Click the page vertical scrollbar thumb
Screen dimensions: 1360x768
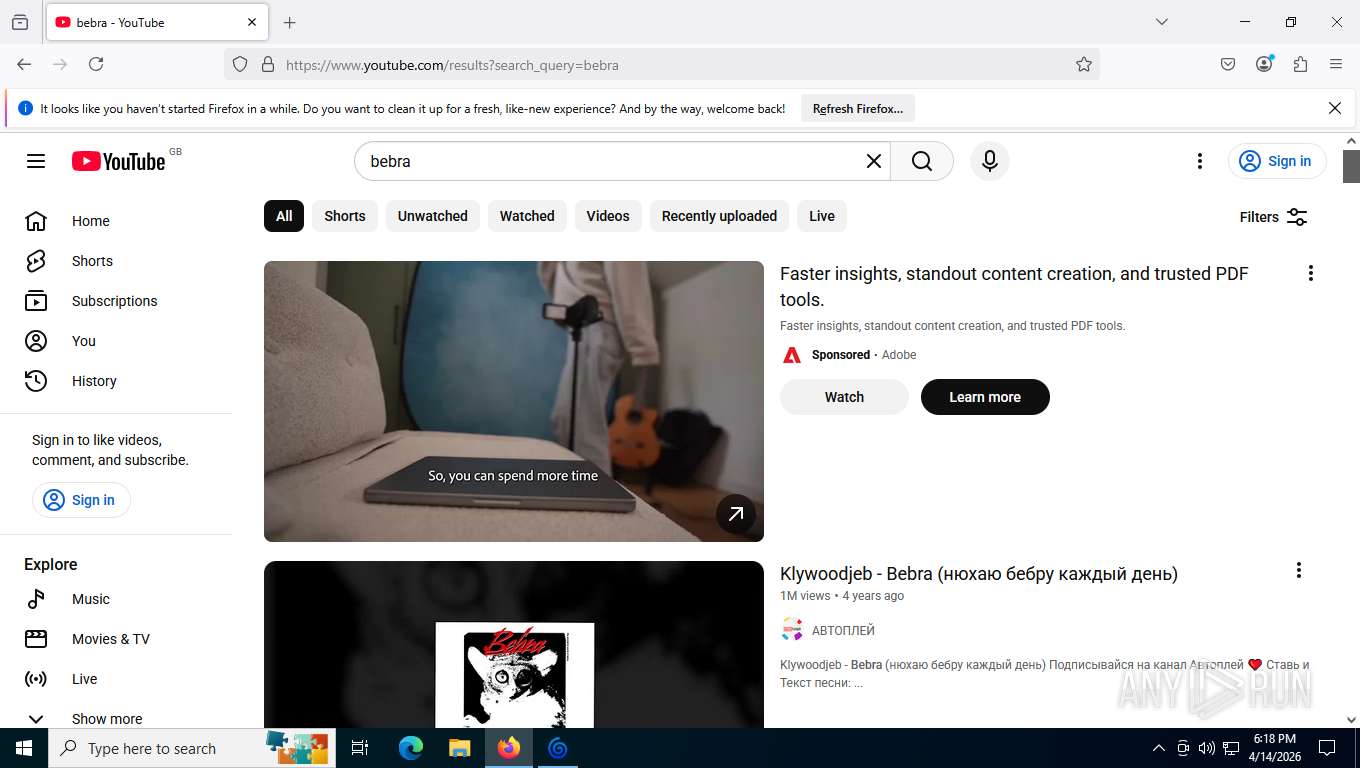coord(1351,166)
